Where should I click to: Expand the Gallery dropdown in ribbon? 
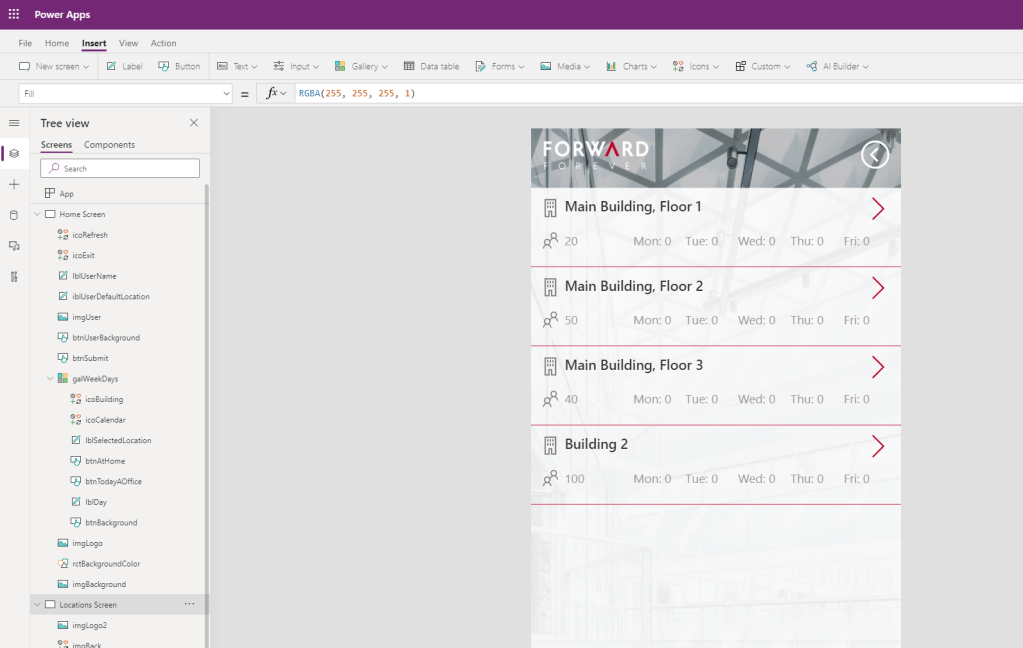[x=362, y=67]
